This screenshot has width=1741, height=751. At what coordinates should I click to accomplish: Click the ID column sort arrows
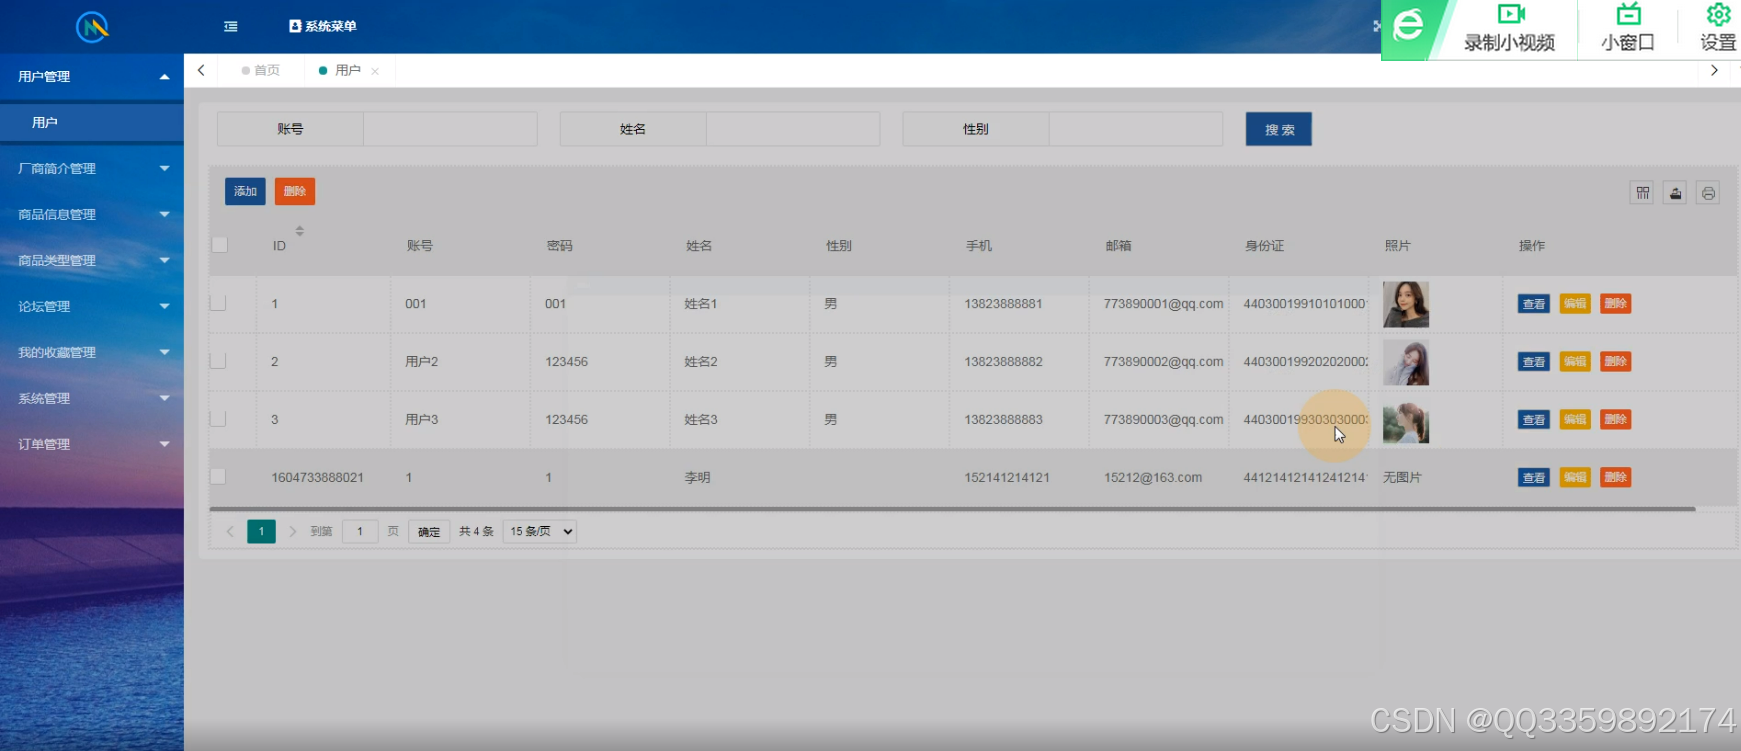(x=299, y=231)
